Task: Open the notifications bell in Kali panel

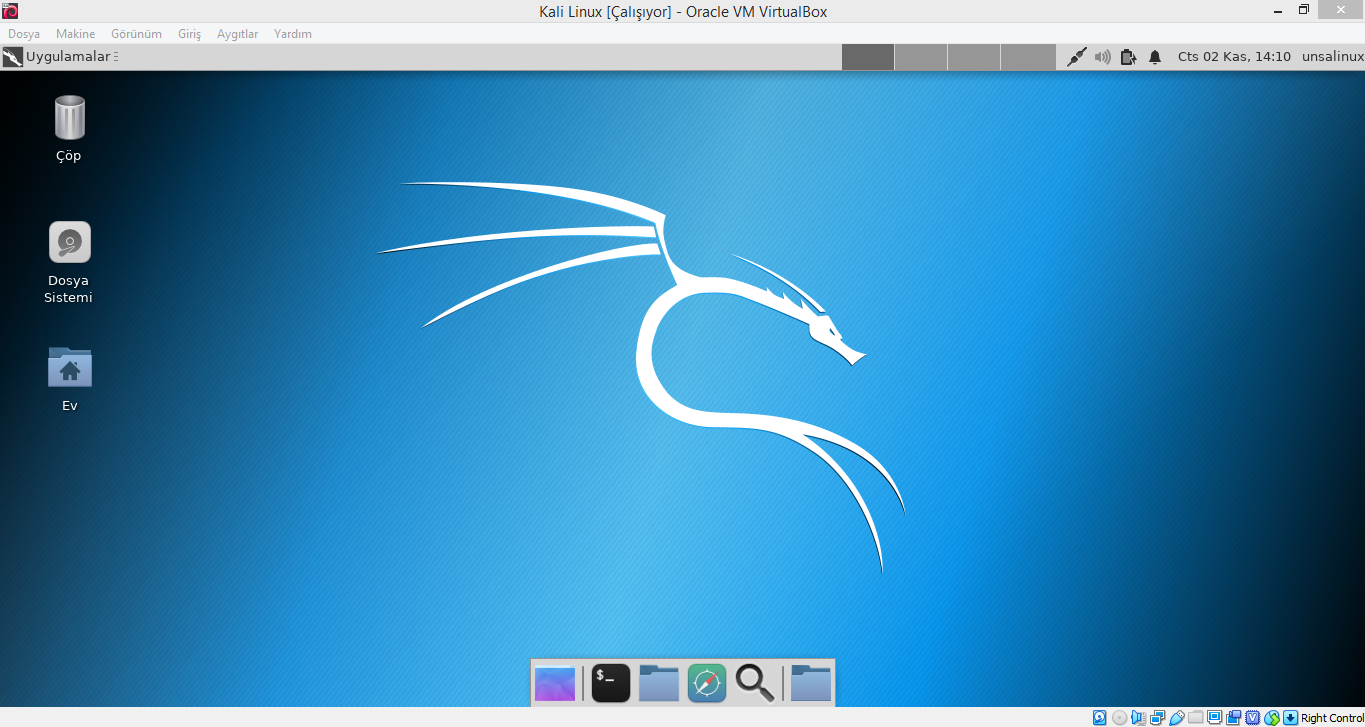Action: click(1155, 57)
